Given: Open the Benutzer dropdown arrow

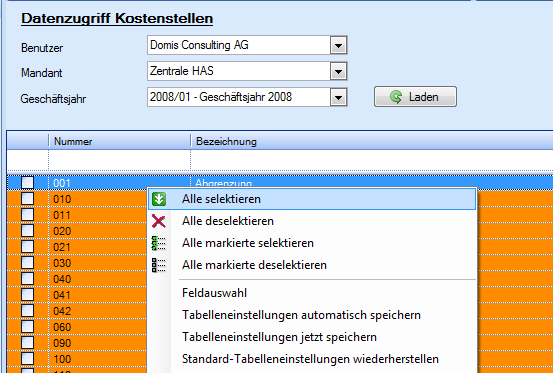Looking at the screenshot, I should point(338,45).
